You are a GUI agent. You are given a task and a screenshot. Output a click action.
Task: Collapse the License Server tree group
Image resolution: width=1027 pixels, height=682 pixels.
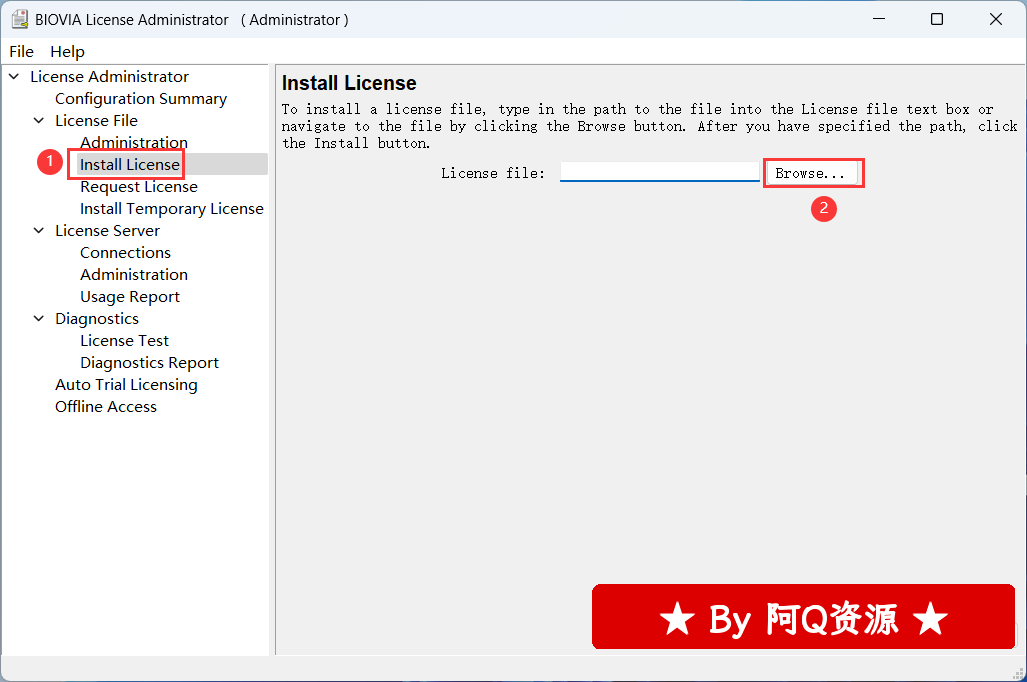pos(39,231)
